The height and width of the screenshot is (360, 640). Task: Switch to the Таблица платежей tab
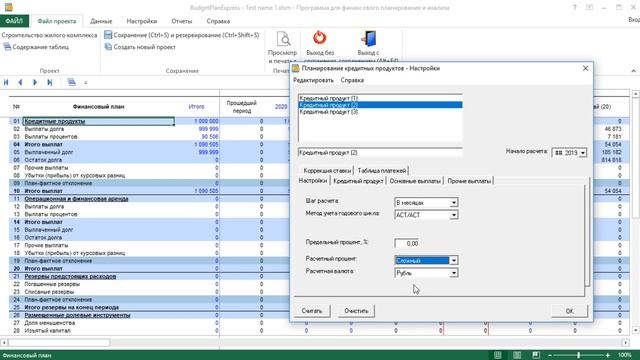pos(382,171)
